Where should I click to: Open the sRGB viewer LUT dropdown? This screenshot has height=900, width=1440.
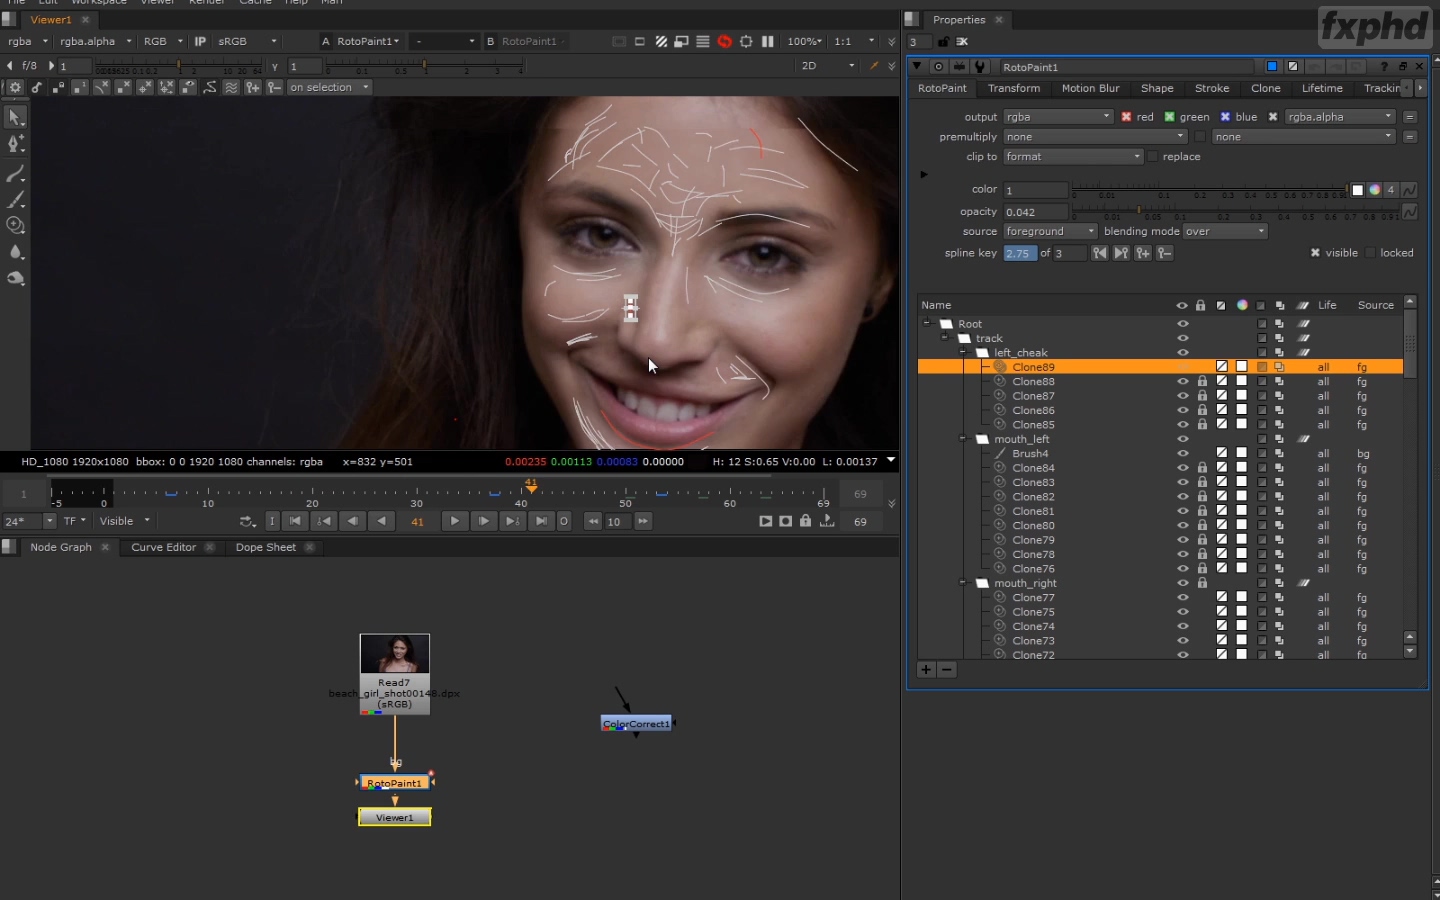pos(247,41)
